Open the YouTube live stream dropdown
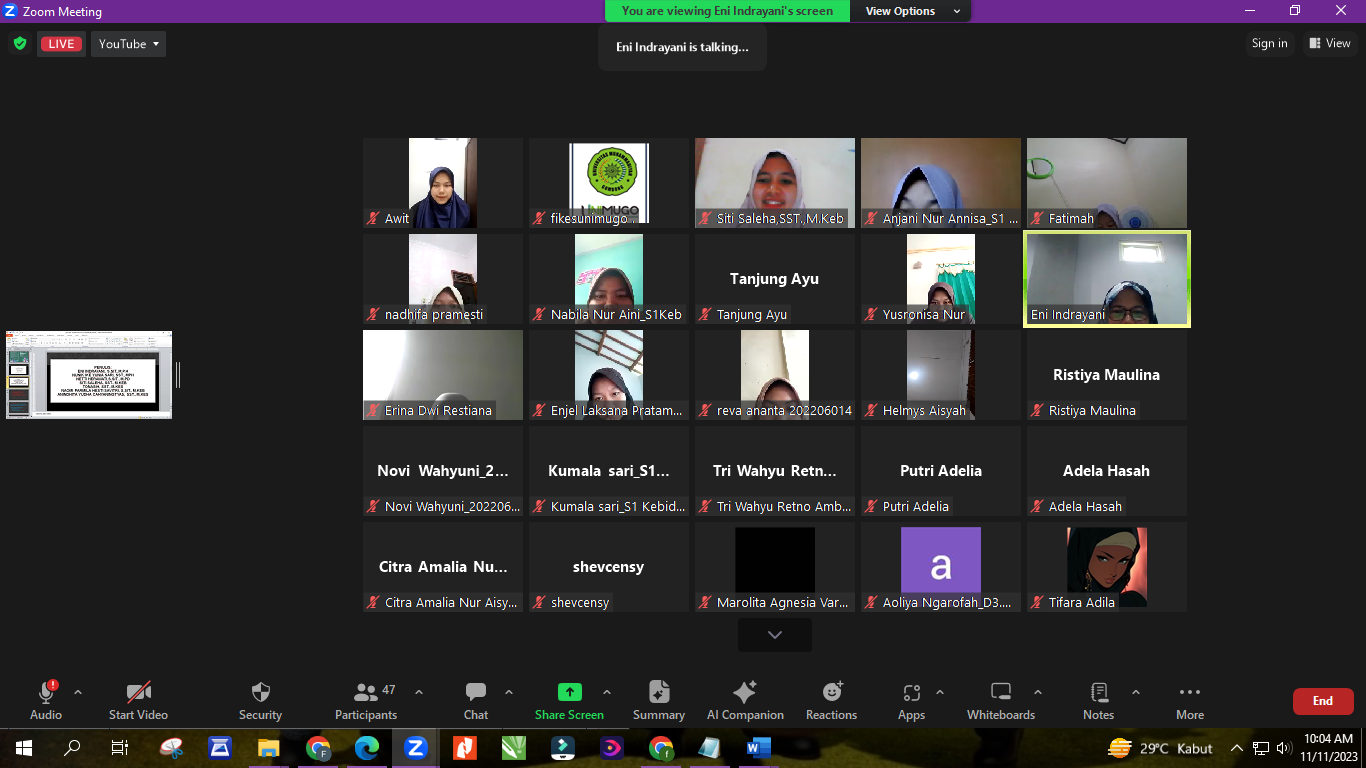1366x768 pixels. [129, 44]
